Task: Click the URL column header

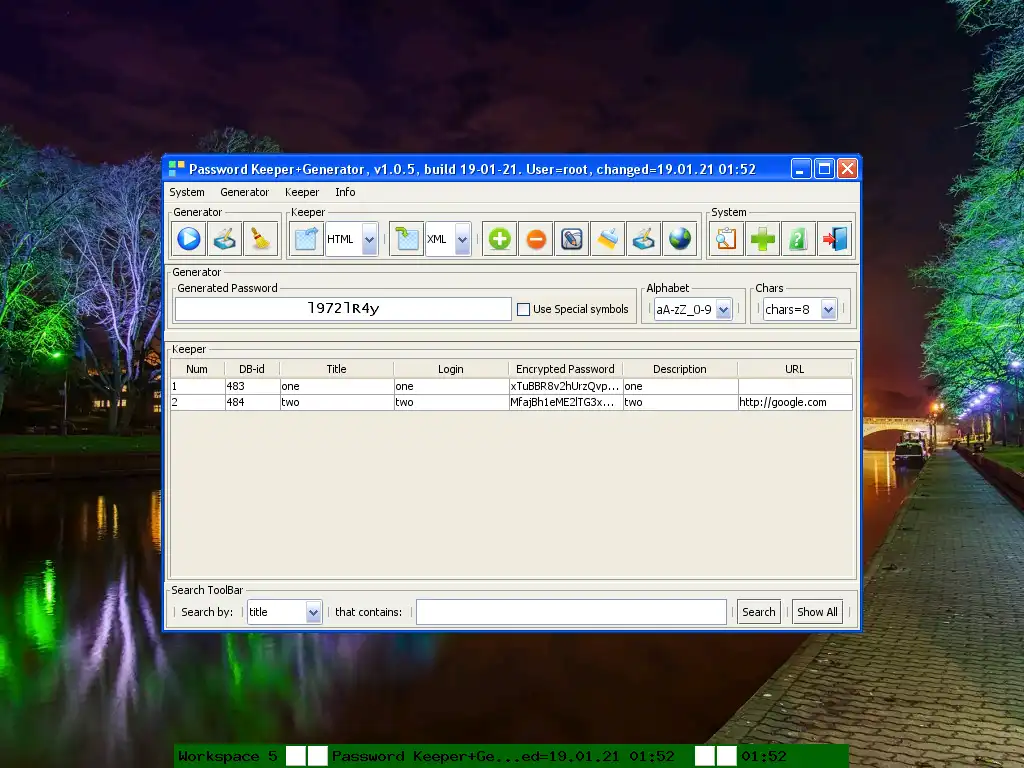Action: [795, 369]
